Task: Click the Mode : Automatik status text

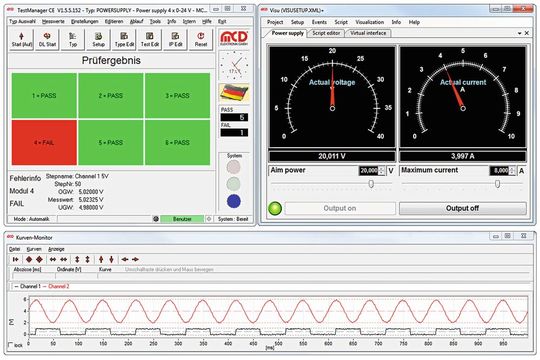Action: point(31,219)
